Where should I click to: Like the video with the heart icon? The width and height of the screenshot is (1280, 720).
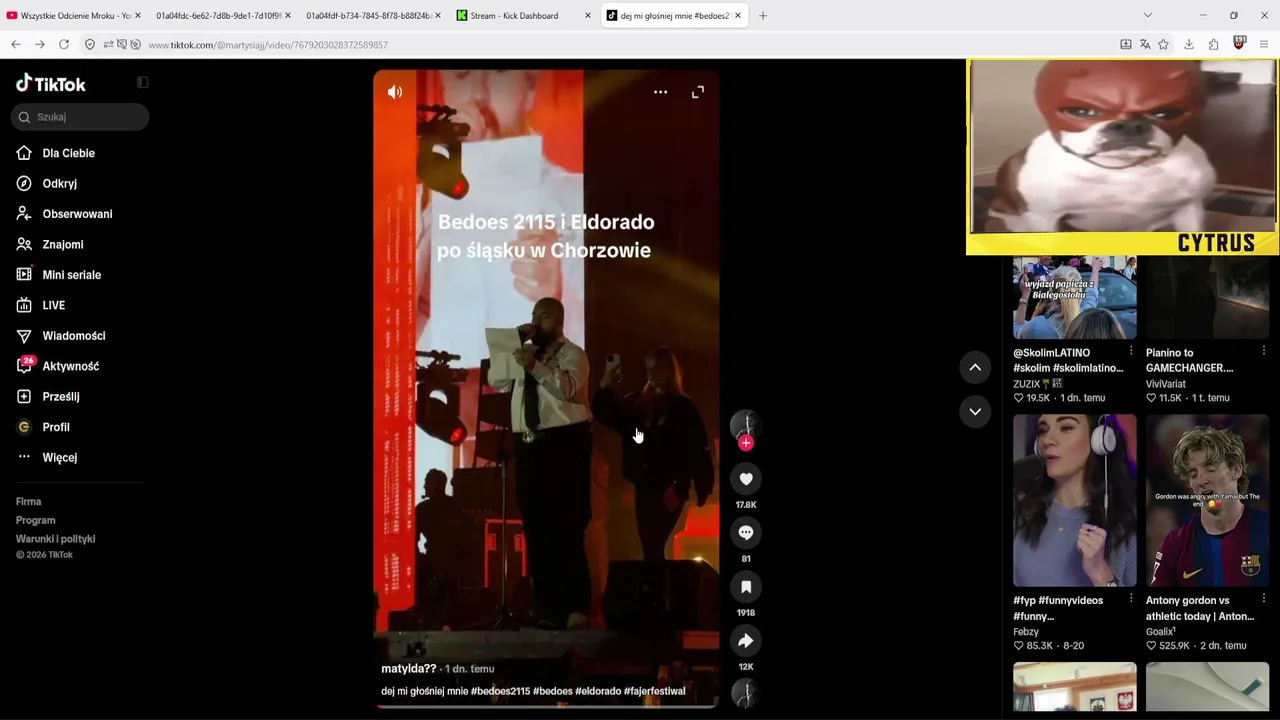(x=746, y=479)
